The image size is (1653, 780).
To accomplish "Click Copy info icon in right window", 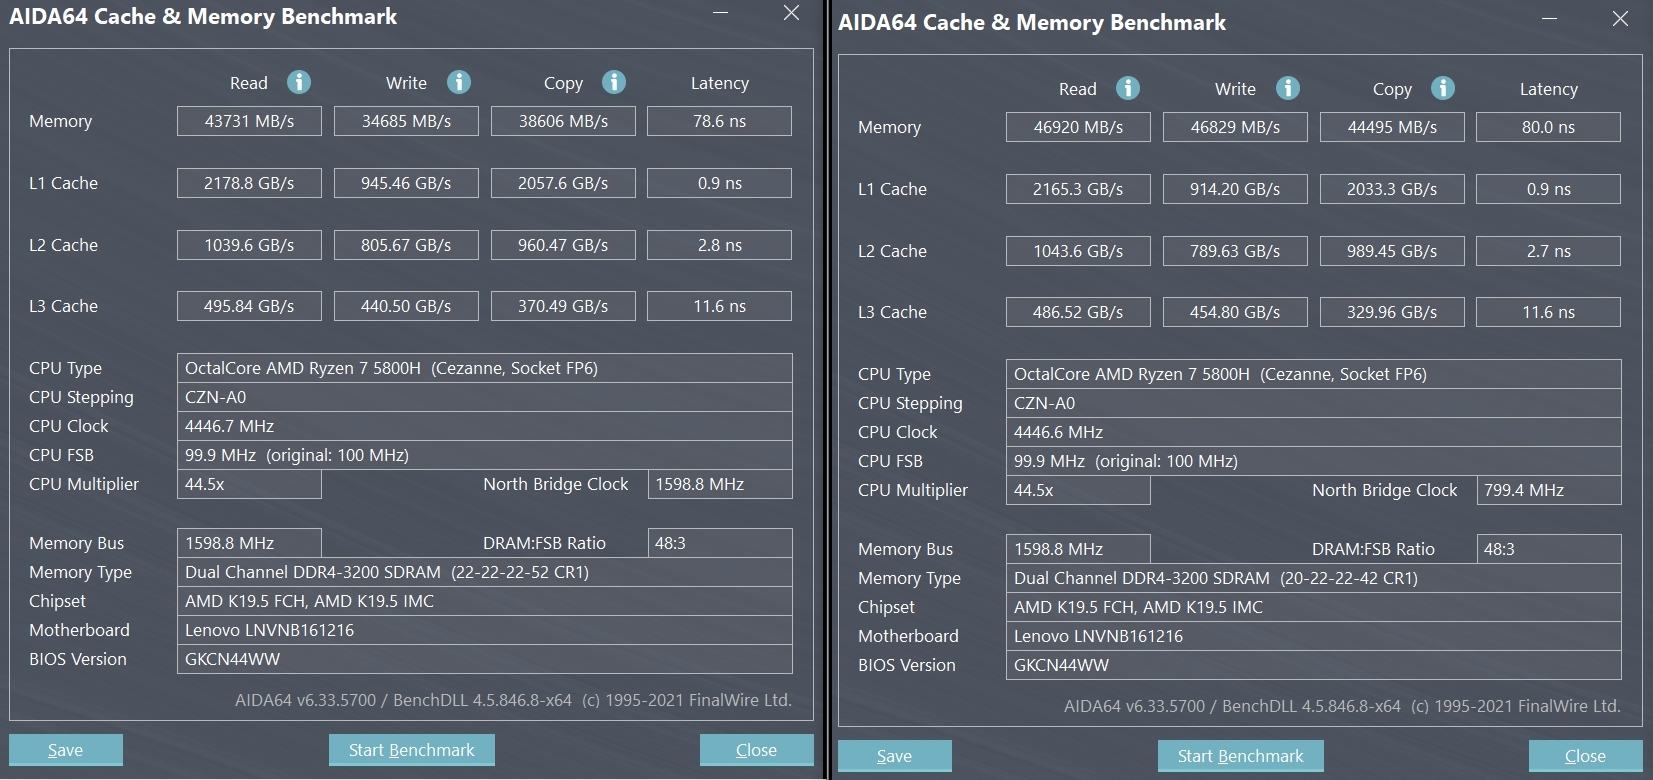I will (1443, 88).
